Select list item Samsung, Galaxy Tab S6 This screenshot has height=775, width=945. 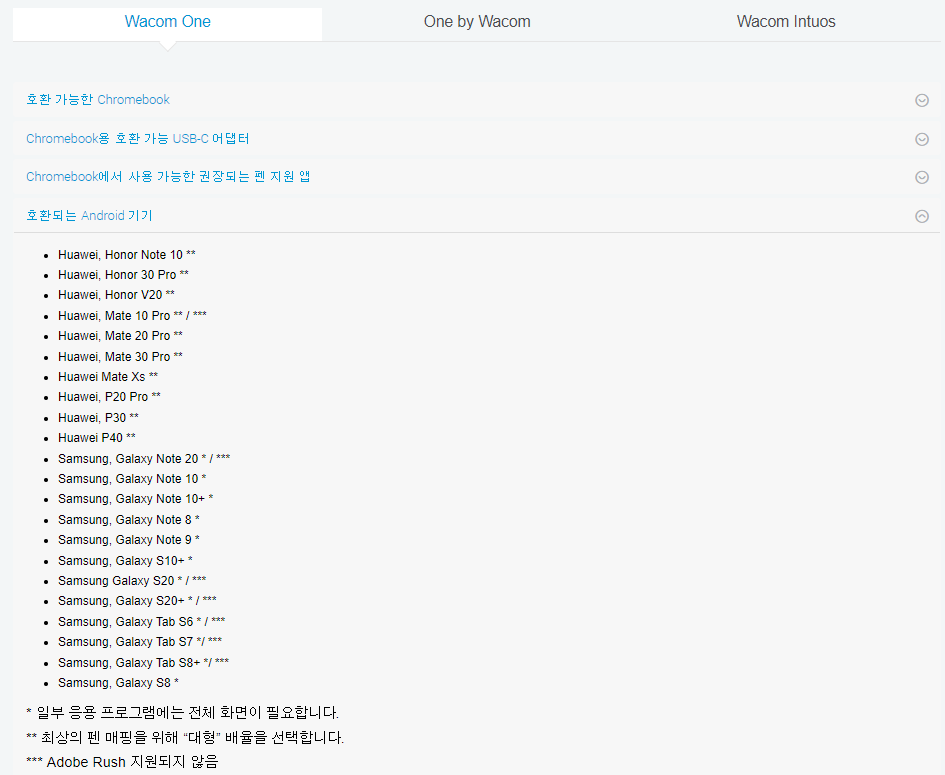click(142, 621)
